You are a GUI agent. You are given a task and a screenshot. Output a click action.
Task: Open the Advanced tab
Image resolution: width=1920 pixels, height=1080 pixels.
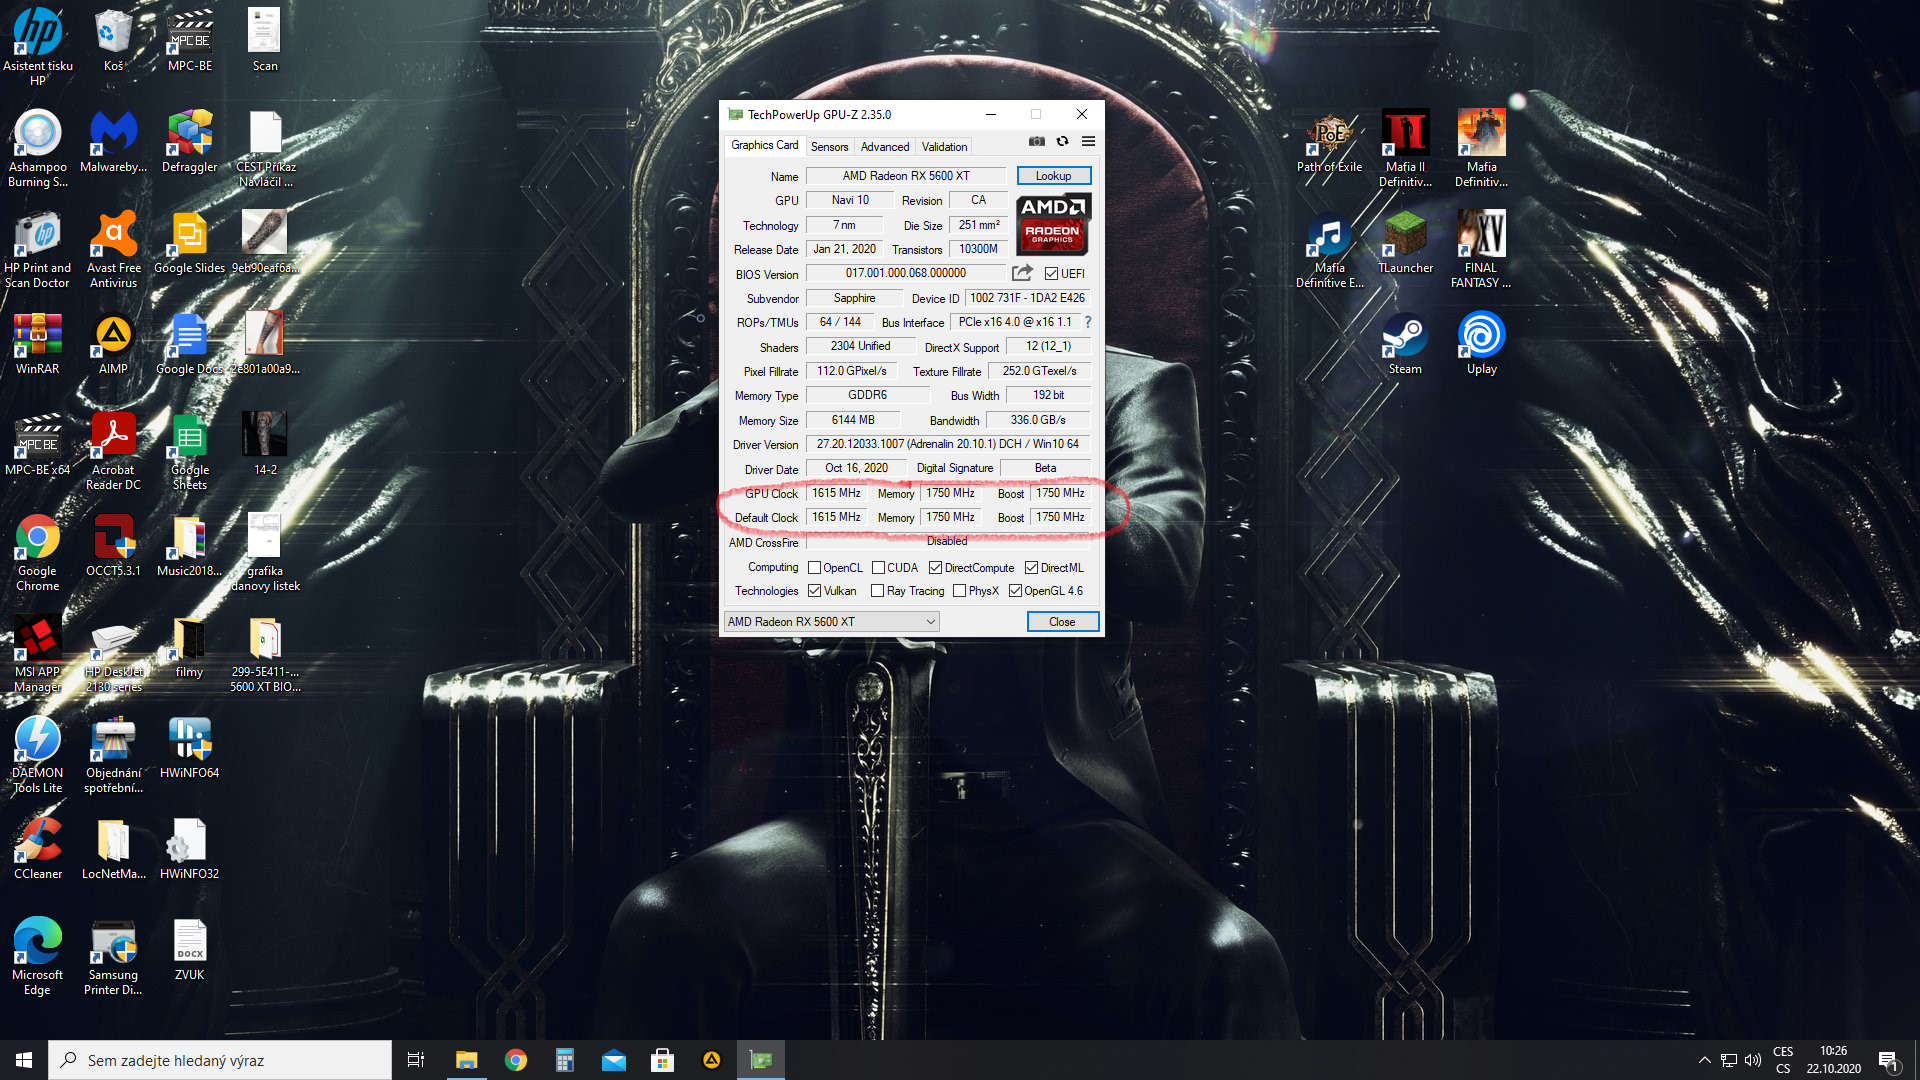point(885,147)
